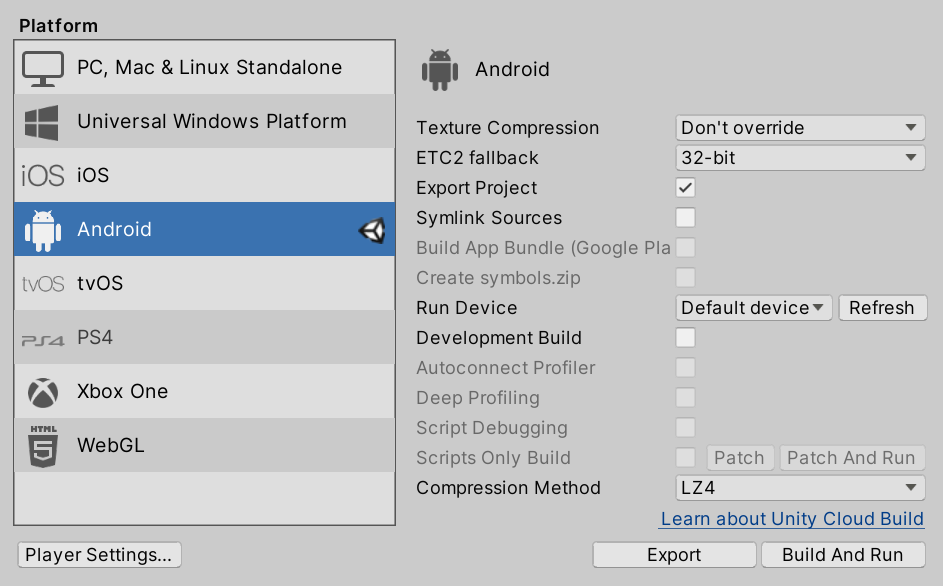Open the Compression Method dropdown

pyautogui.click(x=800, y=488)
